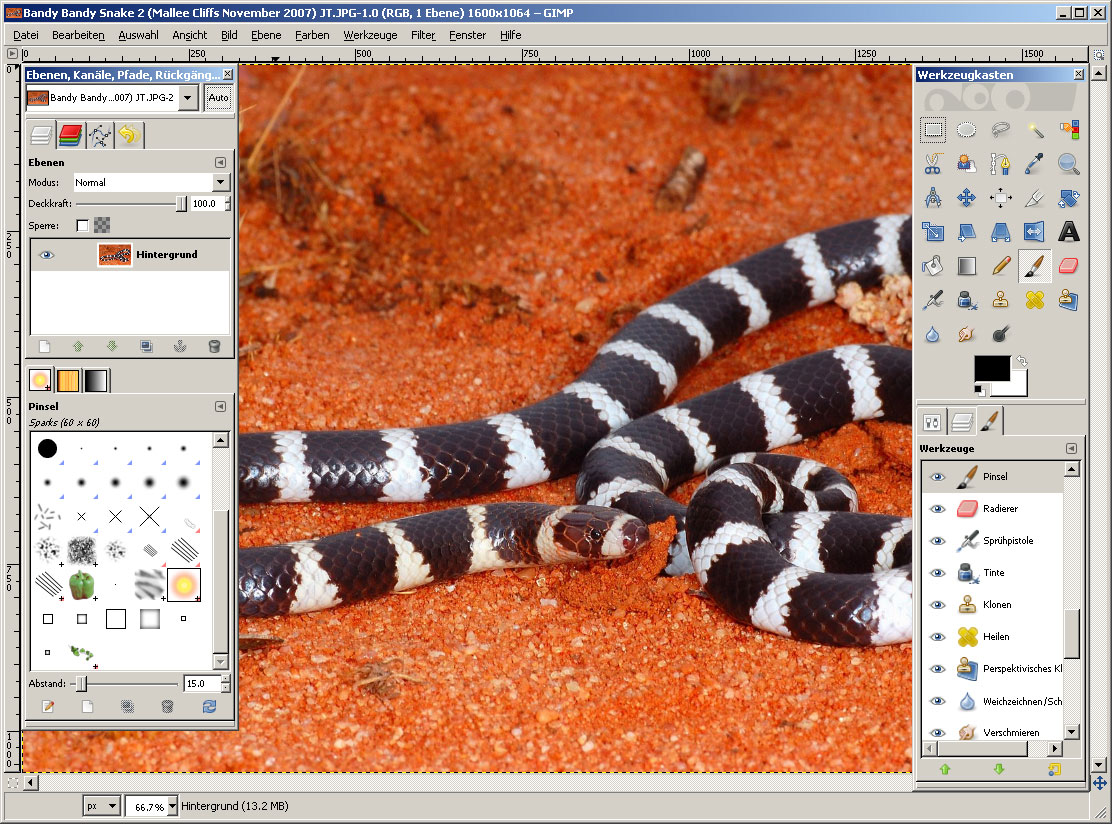Image resolution: width=1112 pixels, height=824 pixels.
Task: Toggle visibility eye for Klonen tool
Action: coord(938,605)
